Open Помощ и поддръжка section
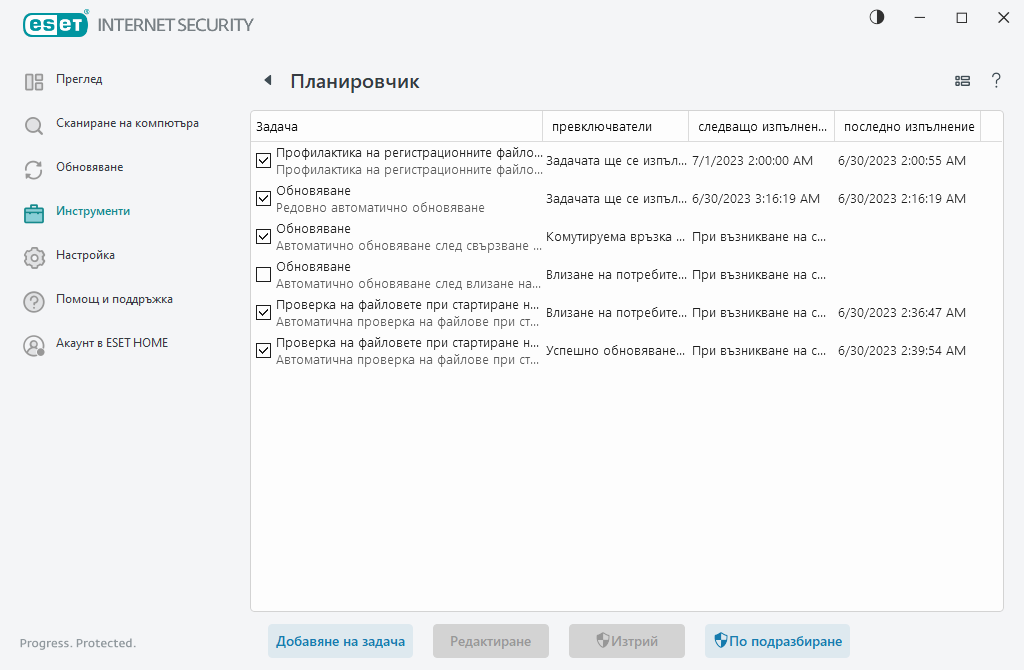 point(114,299)
